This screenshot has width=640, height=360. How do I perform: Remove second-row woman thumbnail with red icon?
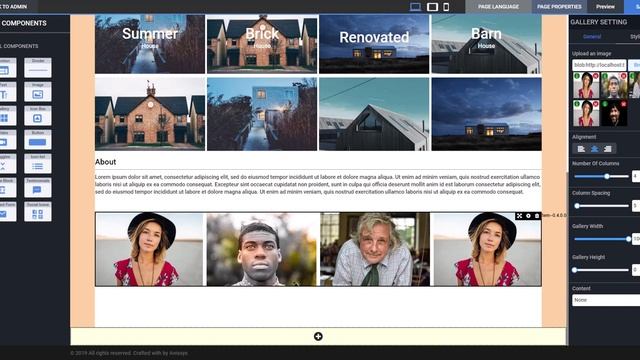[x=596, y=104]
